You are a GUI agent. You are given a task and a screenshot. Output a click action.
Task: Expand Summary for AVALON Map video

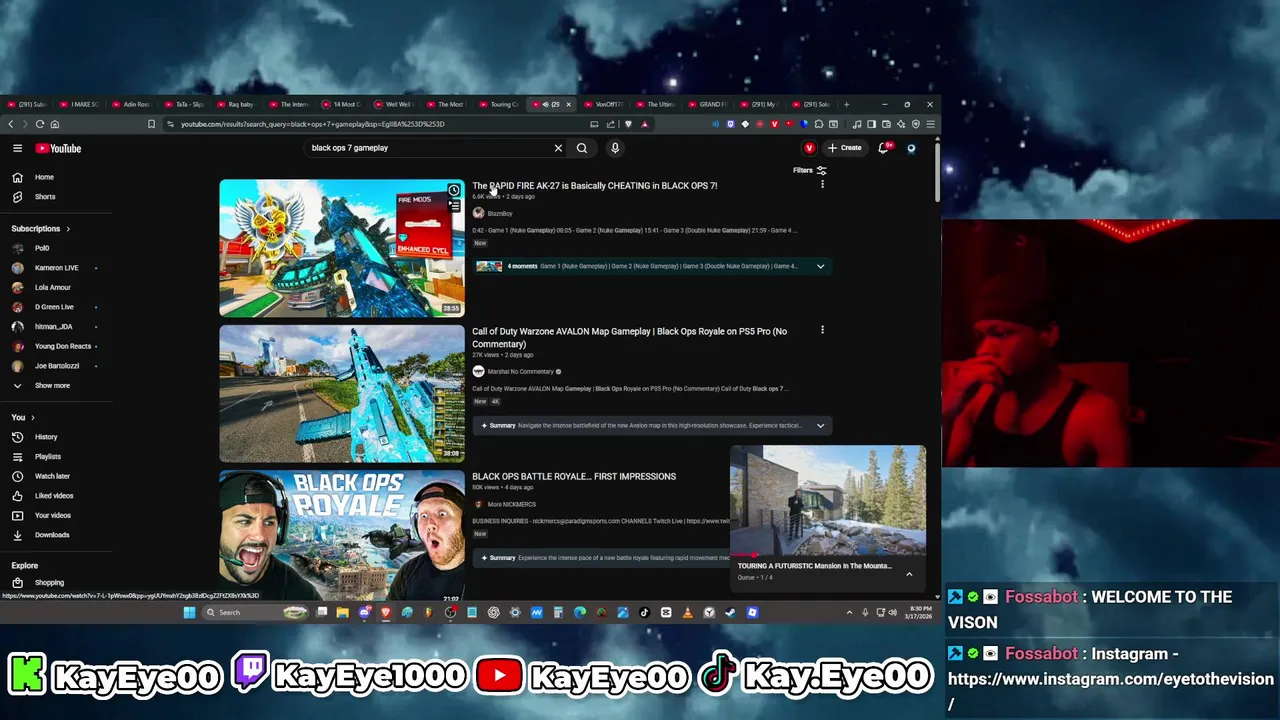click(820, 426)
